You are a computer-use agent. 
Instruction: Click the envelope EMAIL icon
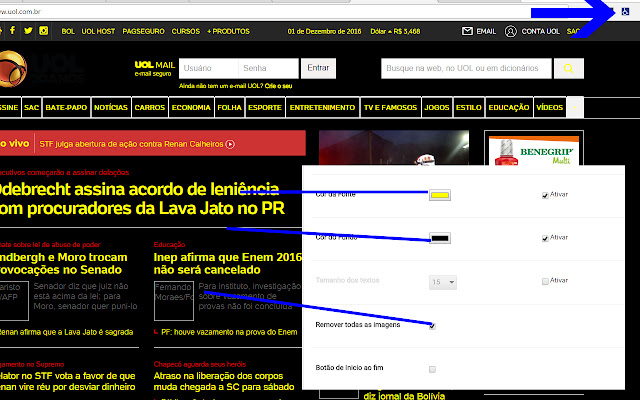pyautogui.click(x=467, y=31)
